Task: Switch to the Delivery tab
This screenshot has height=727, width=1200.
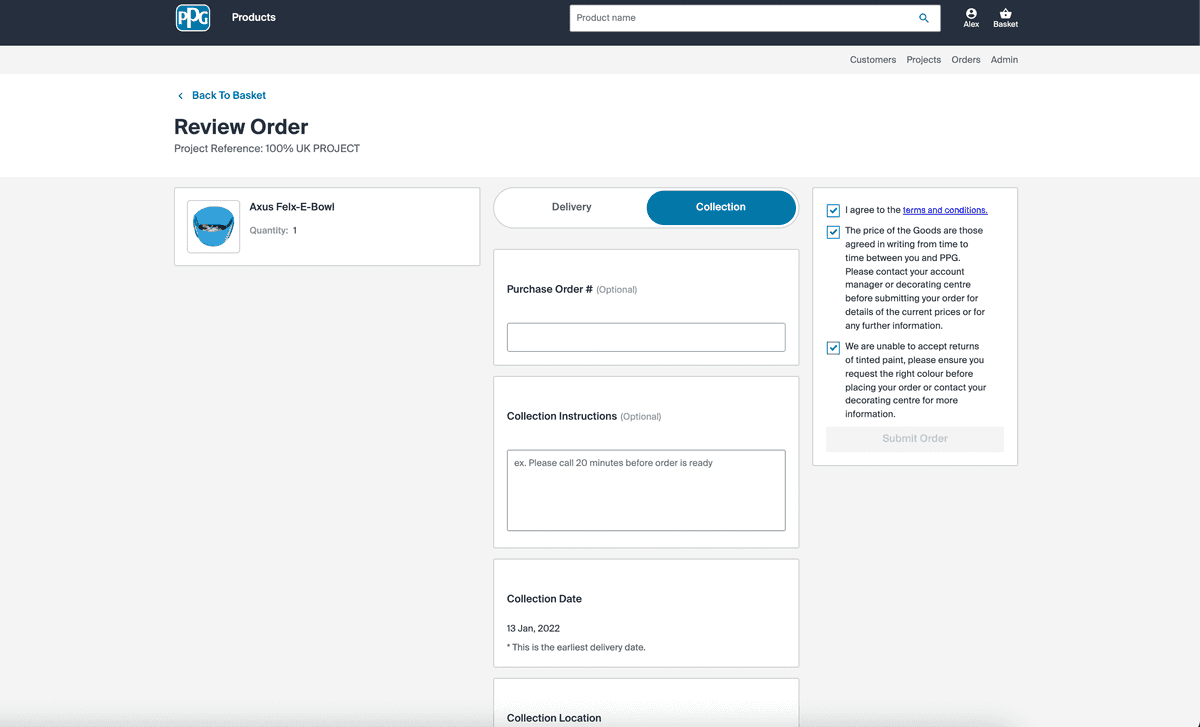Action: [571, 207]
